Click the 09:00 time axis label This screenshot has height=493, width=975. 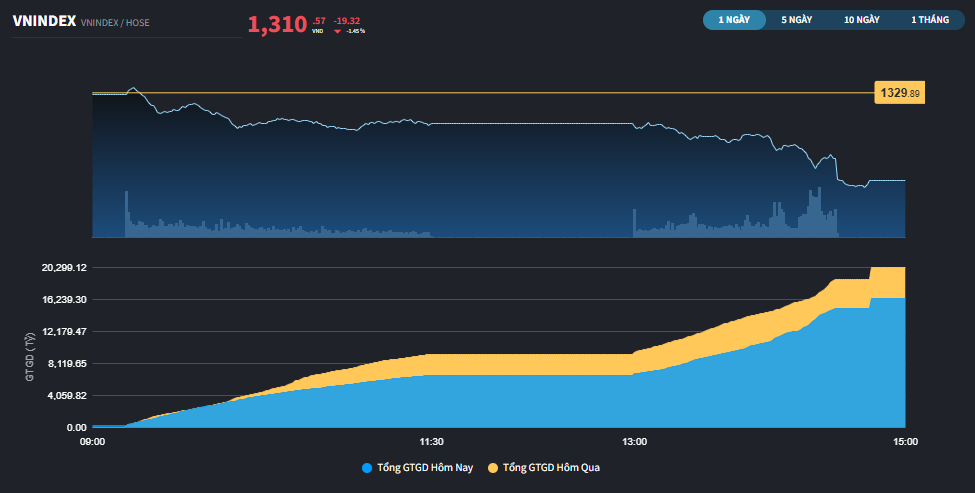pyautogui.click(x=92, y=441)
